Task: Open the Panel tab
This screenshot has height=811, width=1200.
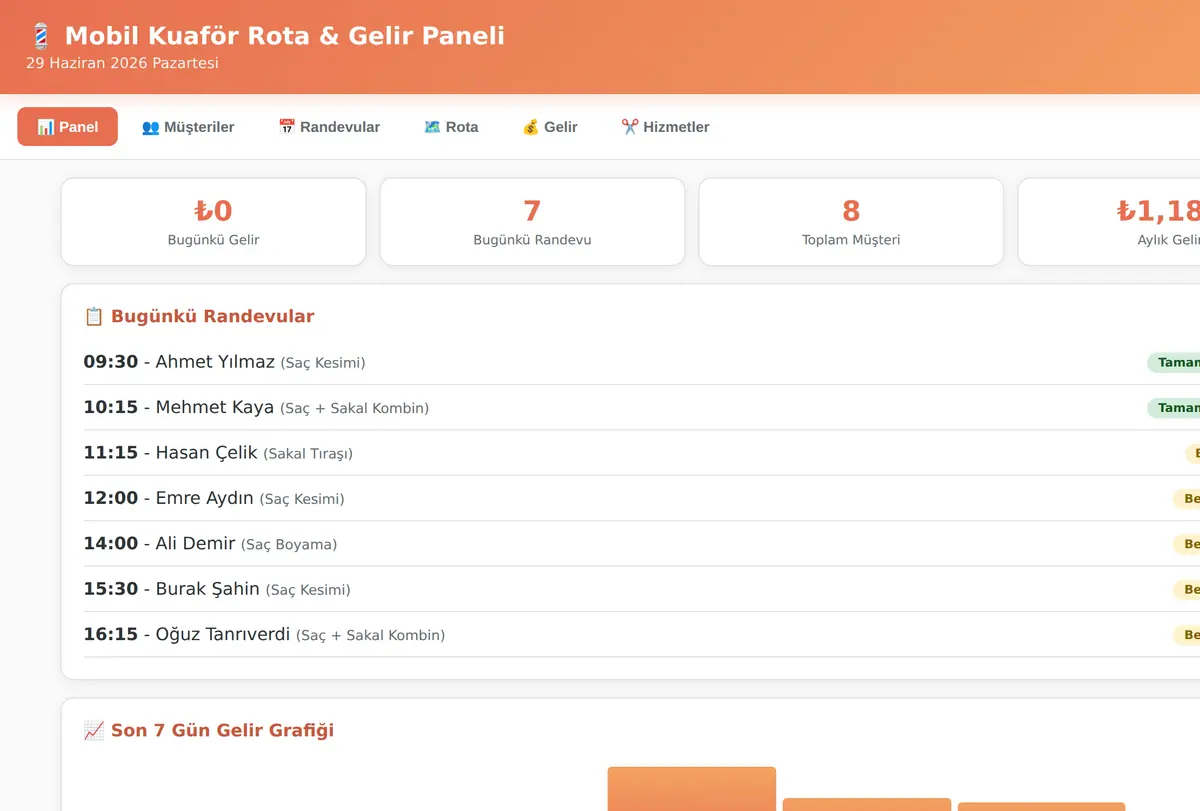Action: [x=67, y=127]
